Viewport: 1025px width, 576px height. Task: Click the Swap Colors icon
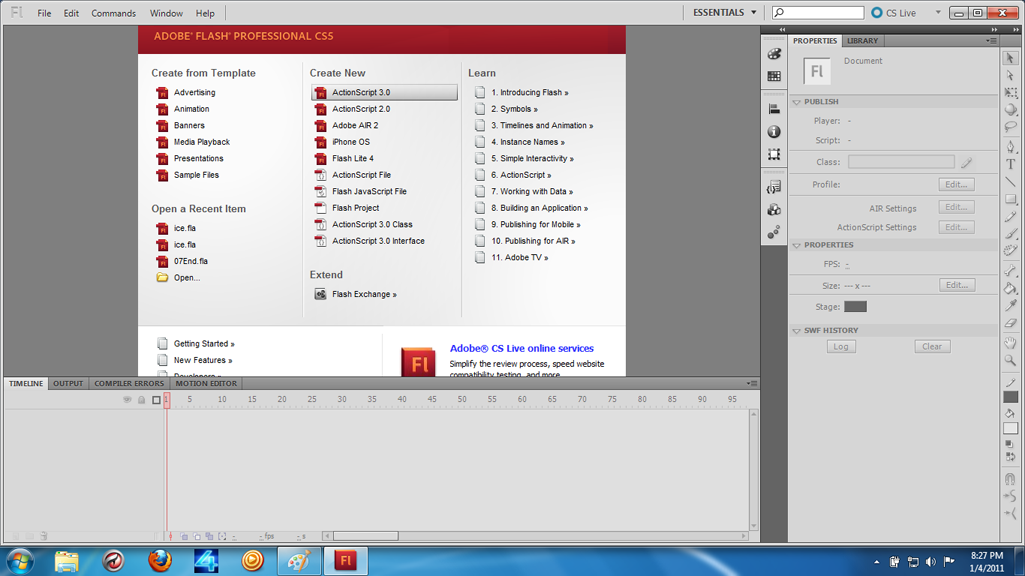(1011, 457)
